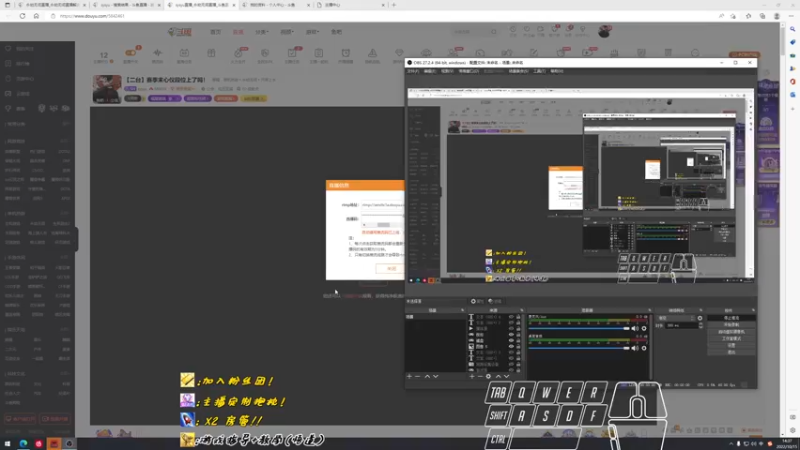Viewport: 800px width, 450px height.
Task: Click the Douyu logo in page header
Action: coord(180,32)
